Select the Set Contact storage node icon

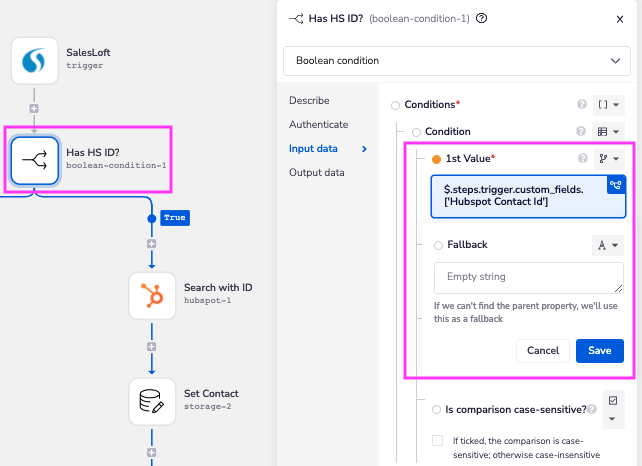click(x=153, y=400)
